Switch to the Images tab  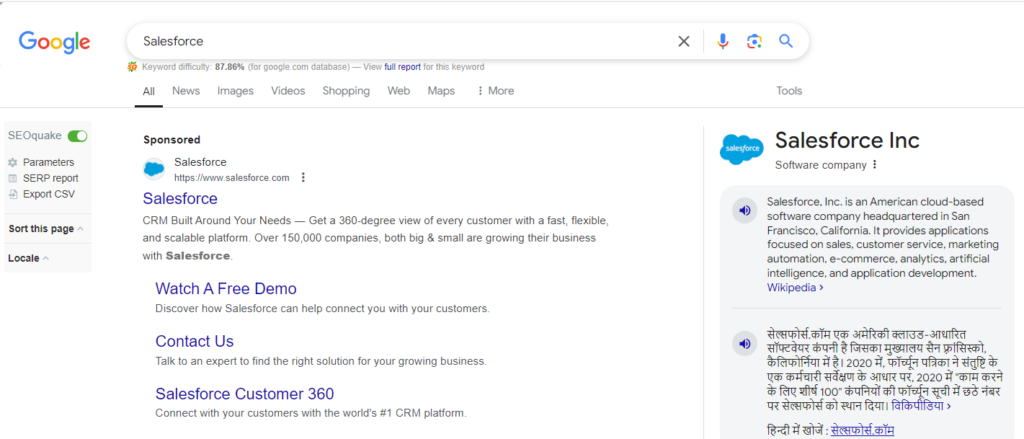click(x=235, y=91)
